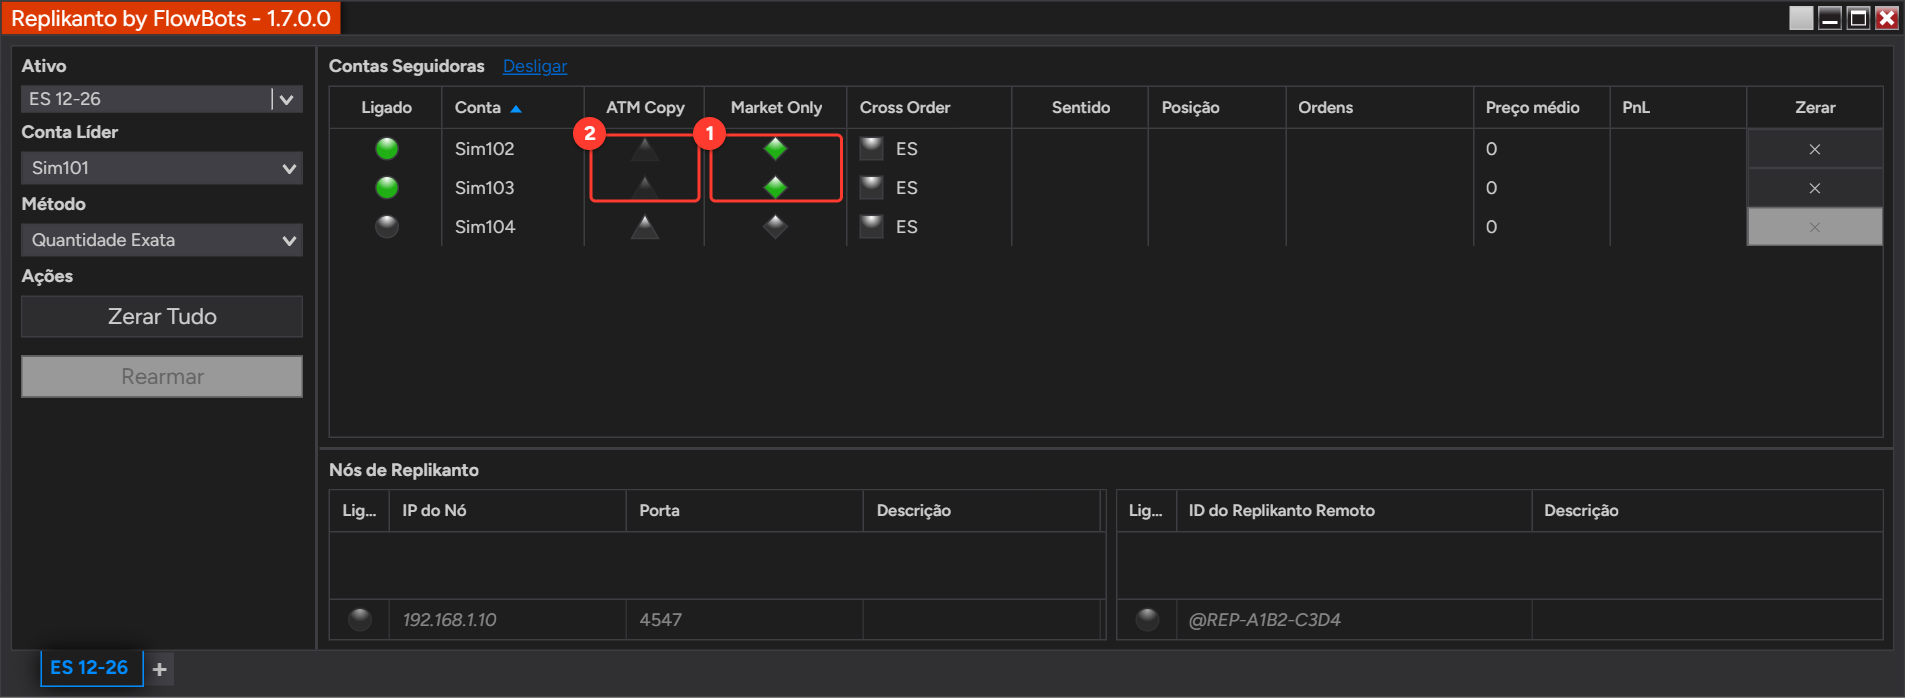The height and width of the screenshot is (698, 1905).
Task: Close the Replikanto window
Action: (x=1887, y=18)
